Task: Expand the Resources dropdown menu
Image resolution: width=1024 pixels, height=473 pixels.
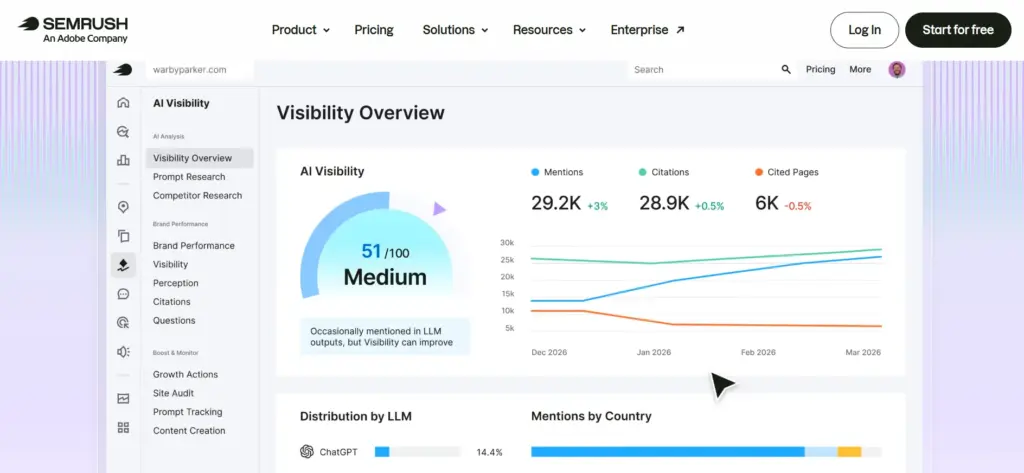Action: pyautogui.click(x=549, y=30)
